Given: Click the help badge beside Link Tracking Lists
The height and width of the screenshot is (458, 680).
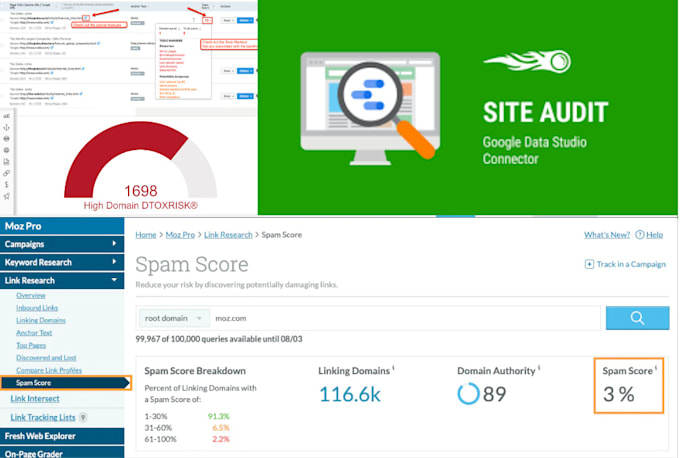Looking at the screenshot, I should coord(83,417).
